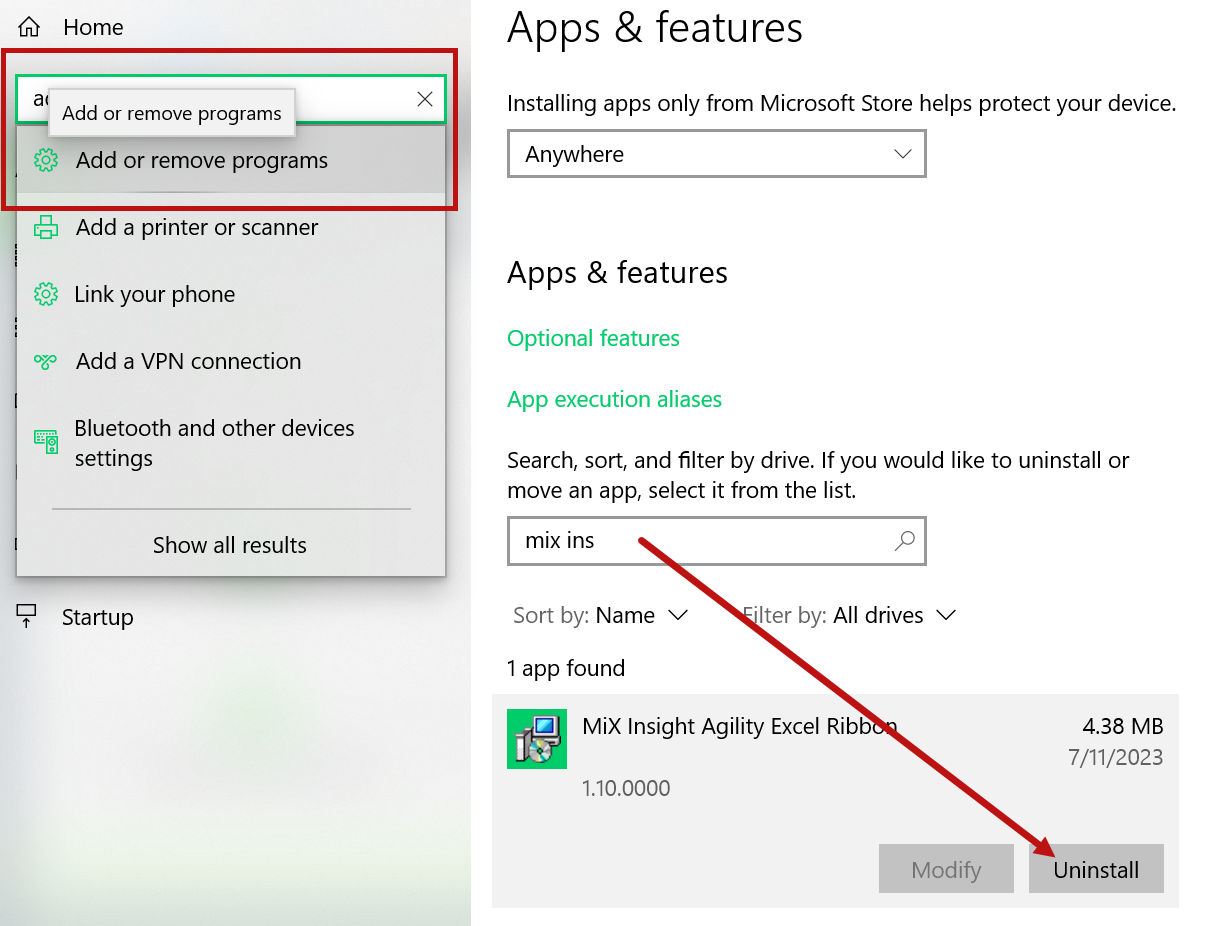Screen dimensions: 1227x926
Task: Expand the Filter by All drives dropdown
Action: [x=849, y=615]
